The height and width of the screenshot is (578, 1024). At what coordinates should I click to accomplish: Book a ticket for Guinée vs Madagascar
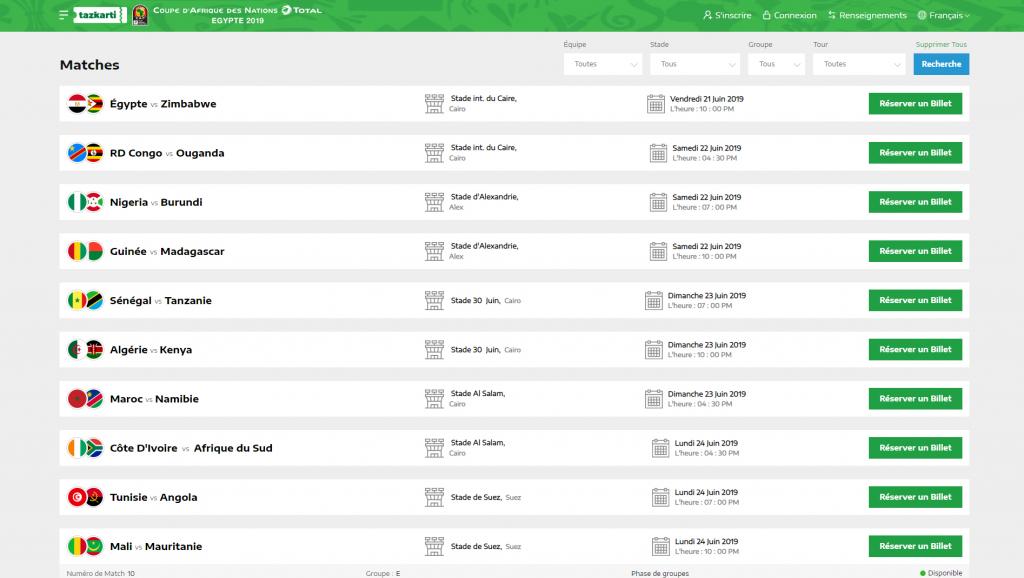click(915, 251)
